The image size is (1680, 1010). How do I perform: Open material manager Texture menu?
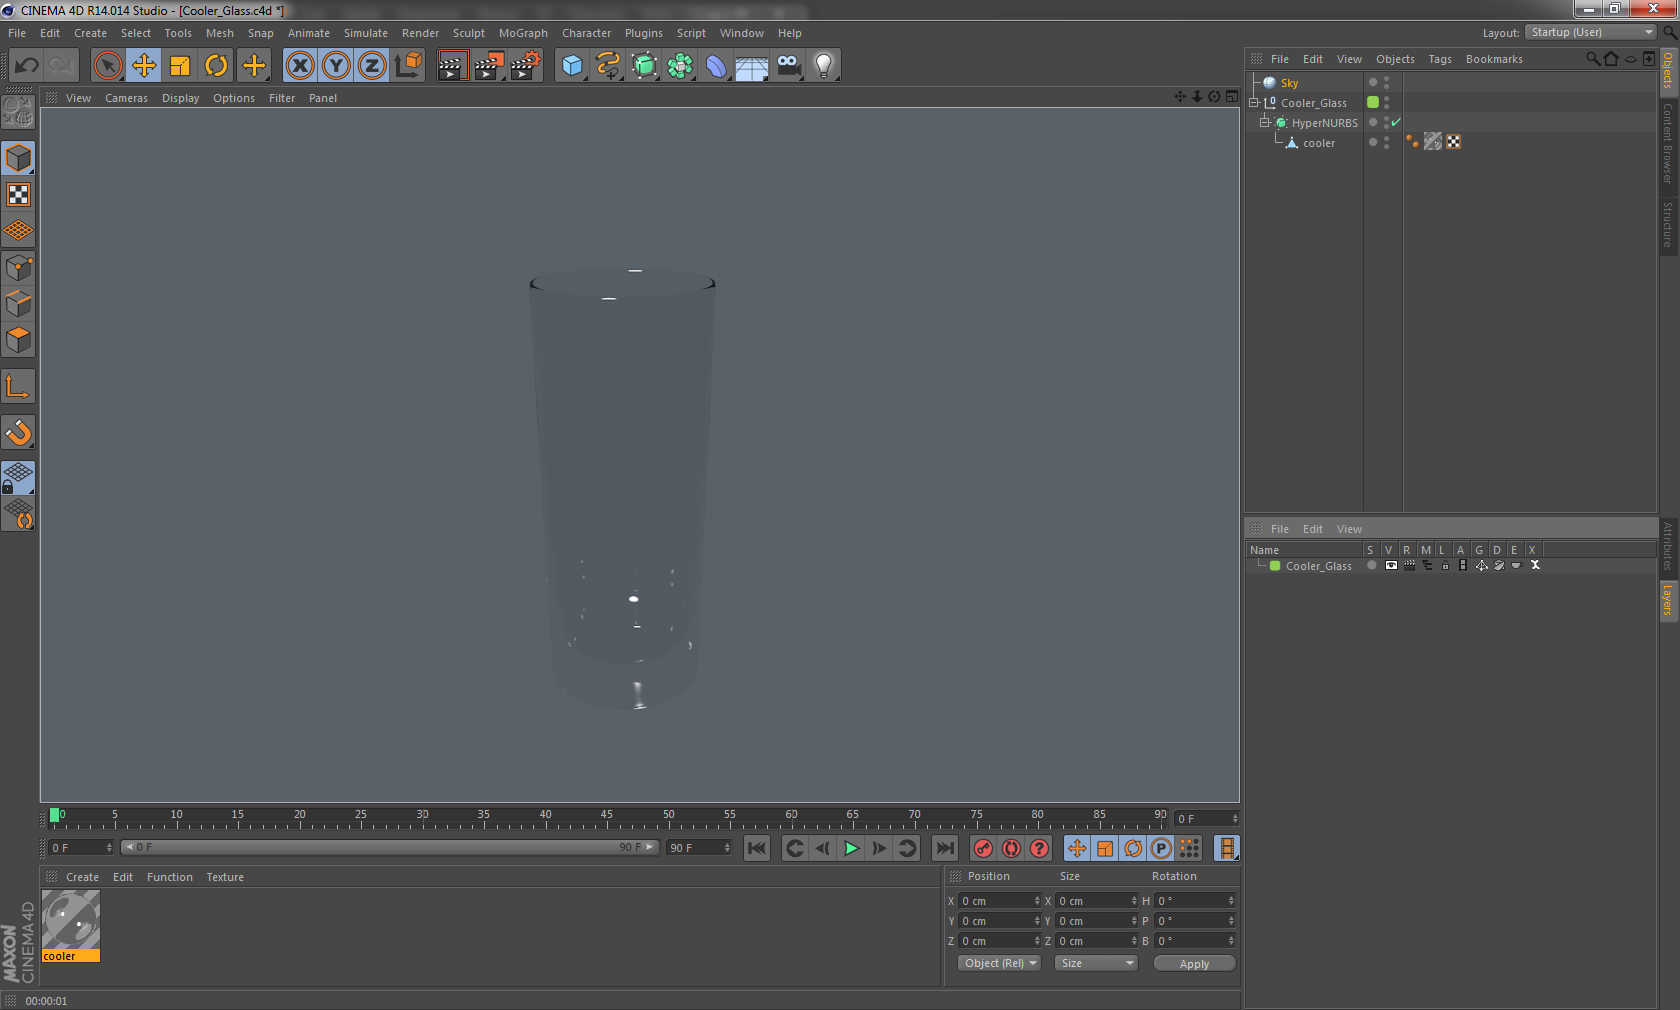(x=225, y=877)
